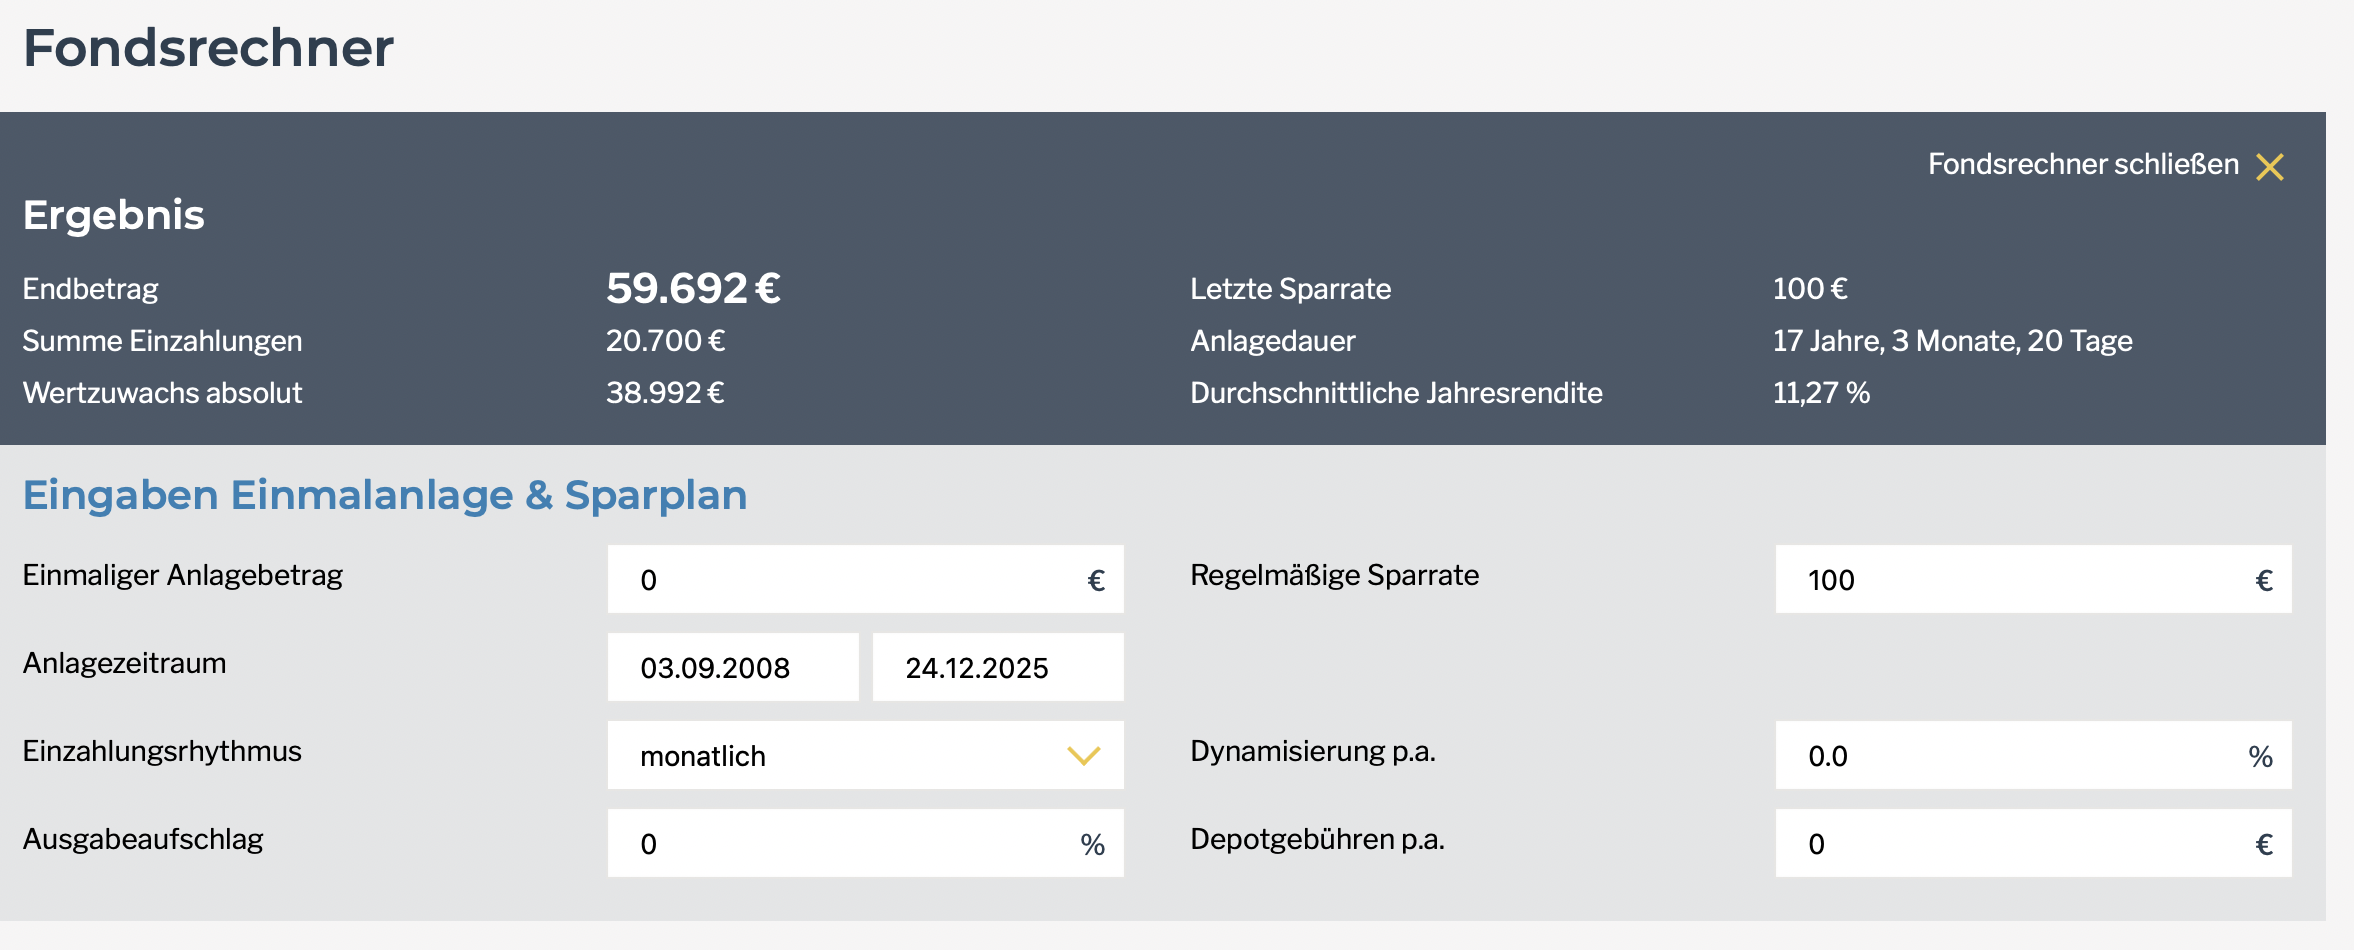Viewport: 2354px width, 950px height.
Task: Click the Endbetrag value 59.692 €
Action: (693, 289)
